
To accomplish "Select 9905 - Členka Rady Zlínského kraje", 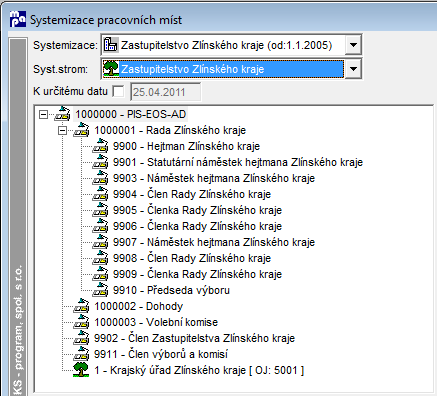I will (x=197, y=210).
